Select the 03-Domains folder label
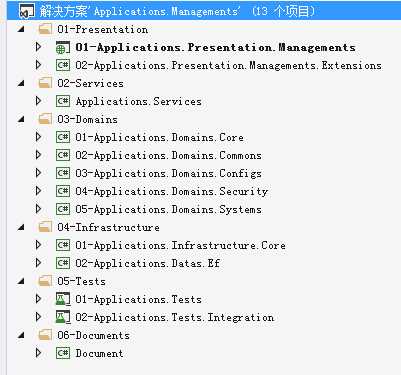401x375 pixels. point(87,119)
